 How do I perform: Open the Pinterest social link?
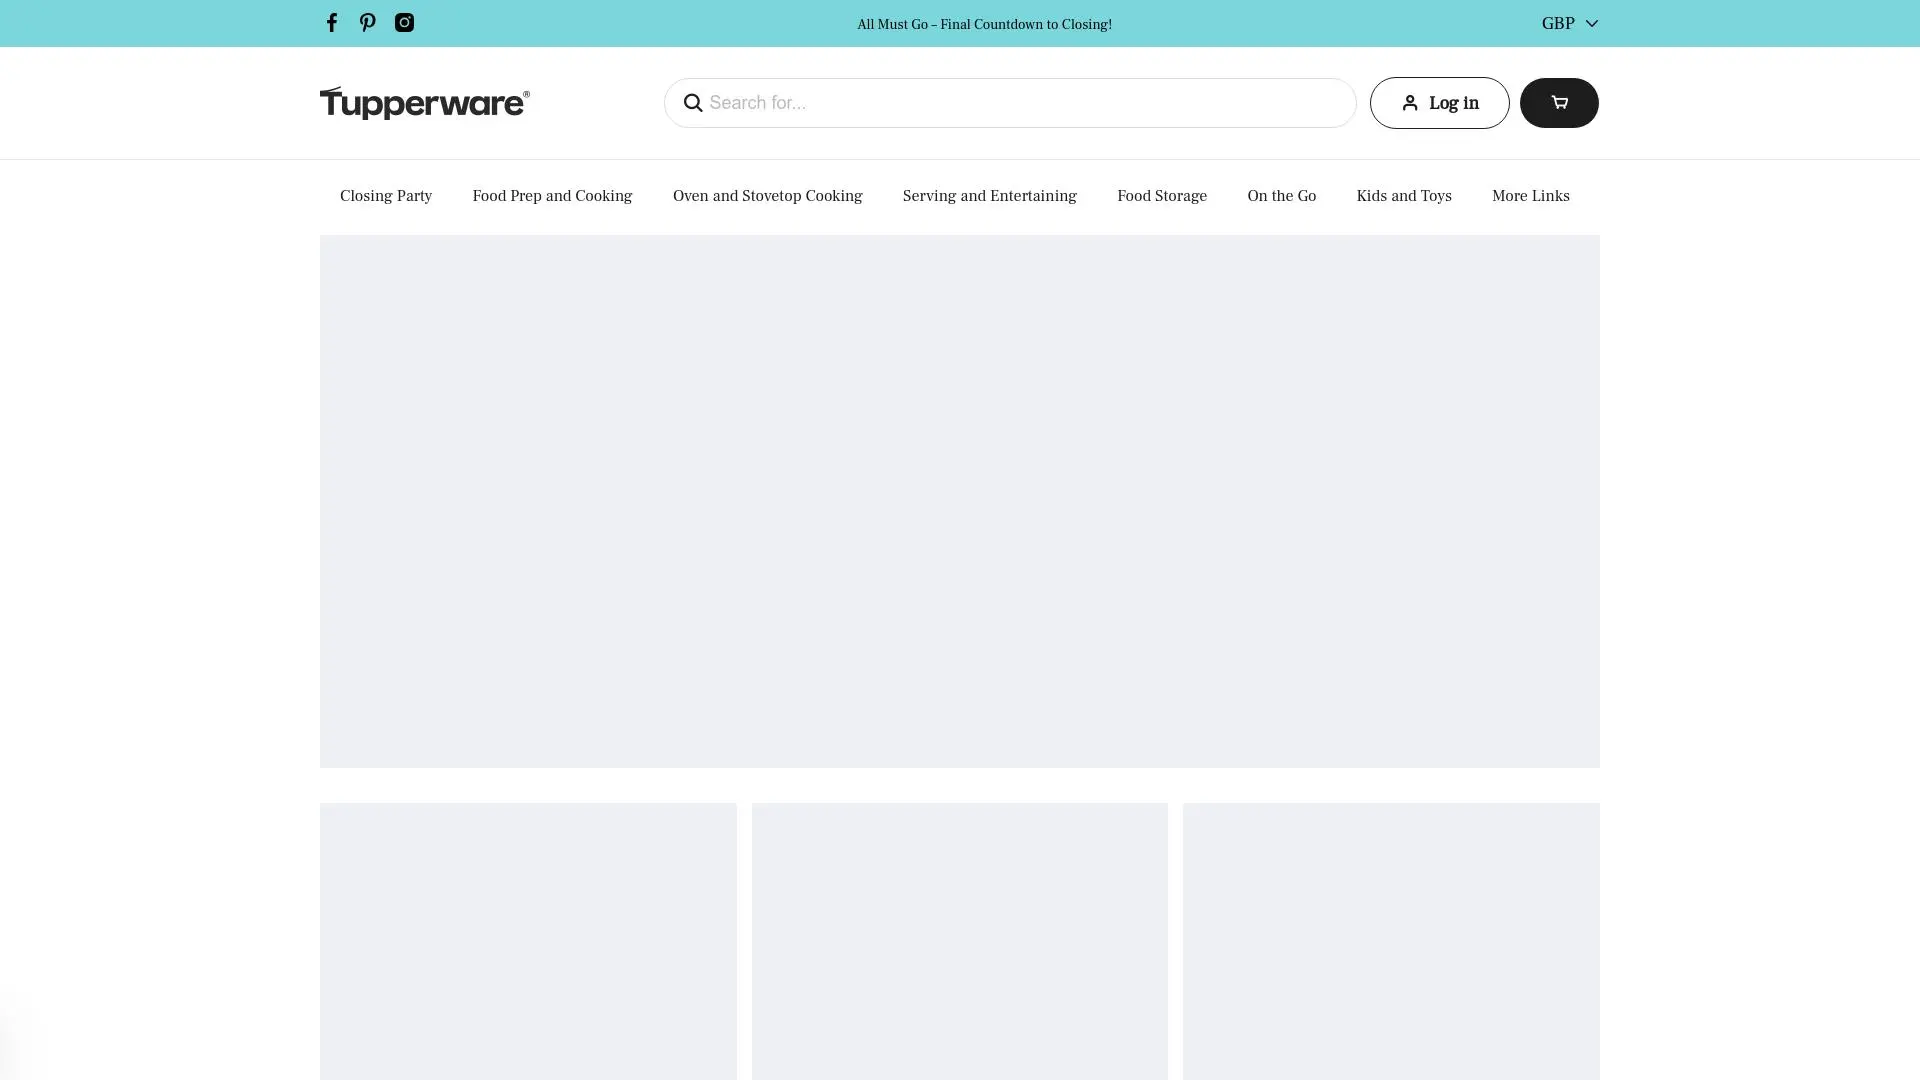point(368,22)
